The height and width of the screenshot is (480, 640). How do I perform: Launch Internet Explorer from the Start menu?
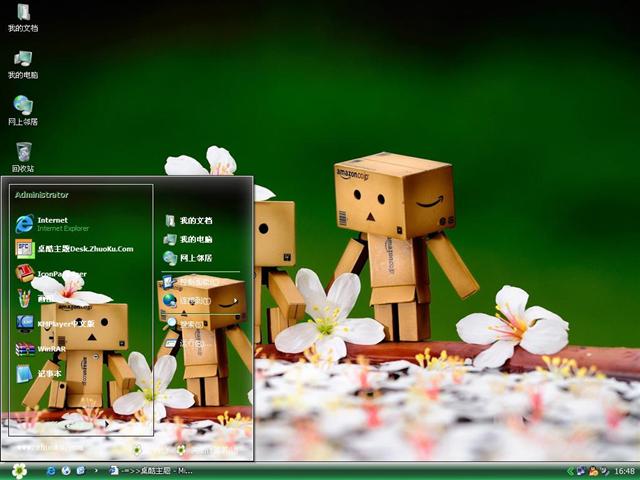62,223
